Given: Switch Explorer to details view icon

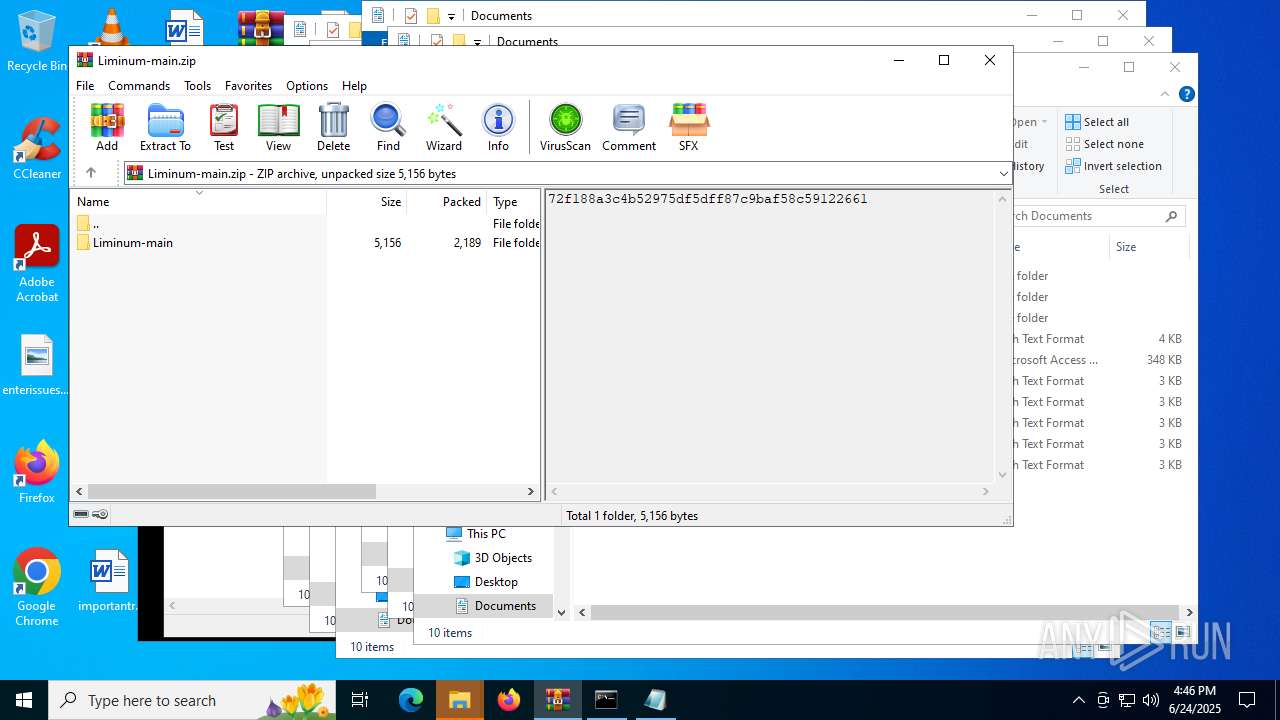Looking at the screenshot, I should (1161, 632).
